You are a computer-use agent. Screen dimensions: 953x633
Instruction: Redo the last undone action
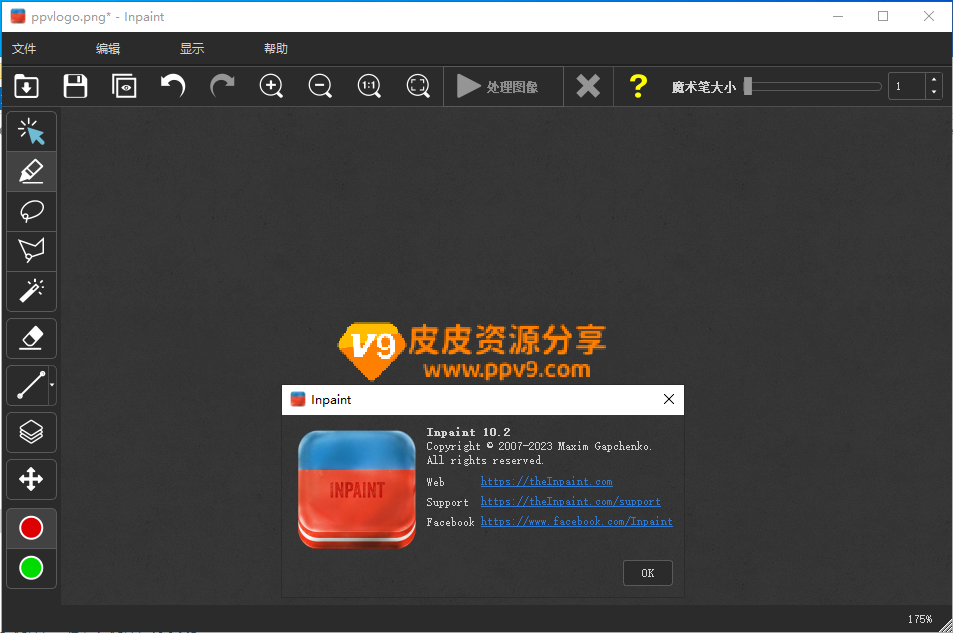[222, 86]
